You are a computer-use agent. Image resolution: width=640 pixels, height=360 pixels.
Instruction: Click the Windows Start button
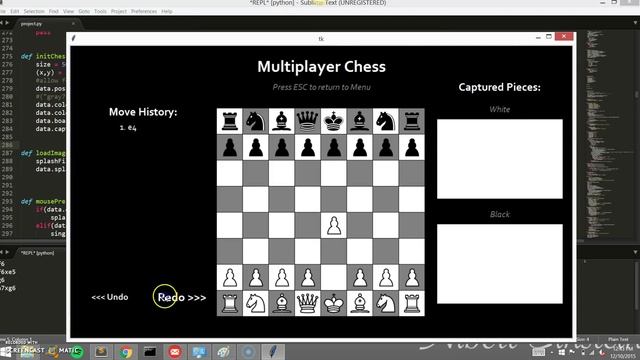pos(6,352)
